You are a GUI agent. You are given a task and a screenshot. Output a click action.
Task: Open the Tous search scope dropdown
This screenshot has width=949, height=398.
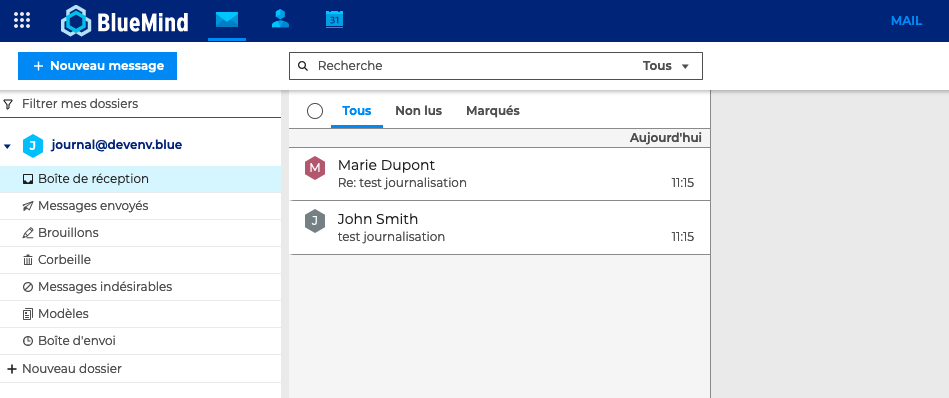click(666, 66)
